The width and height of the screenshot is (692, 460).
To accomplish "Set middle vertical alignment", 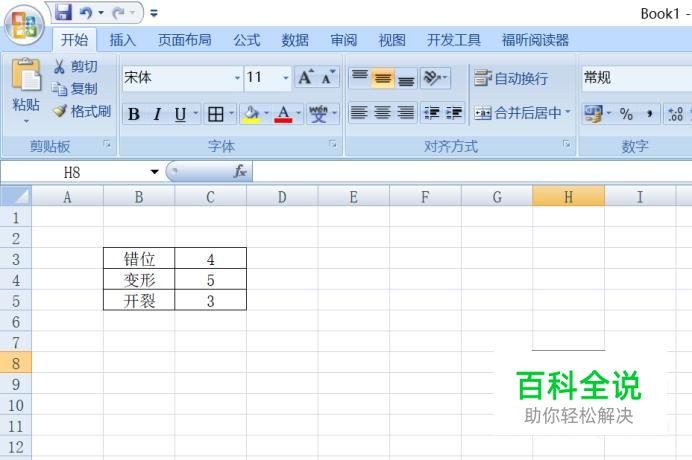I will [383, 78].
